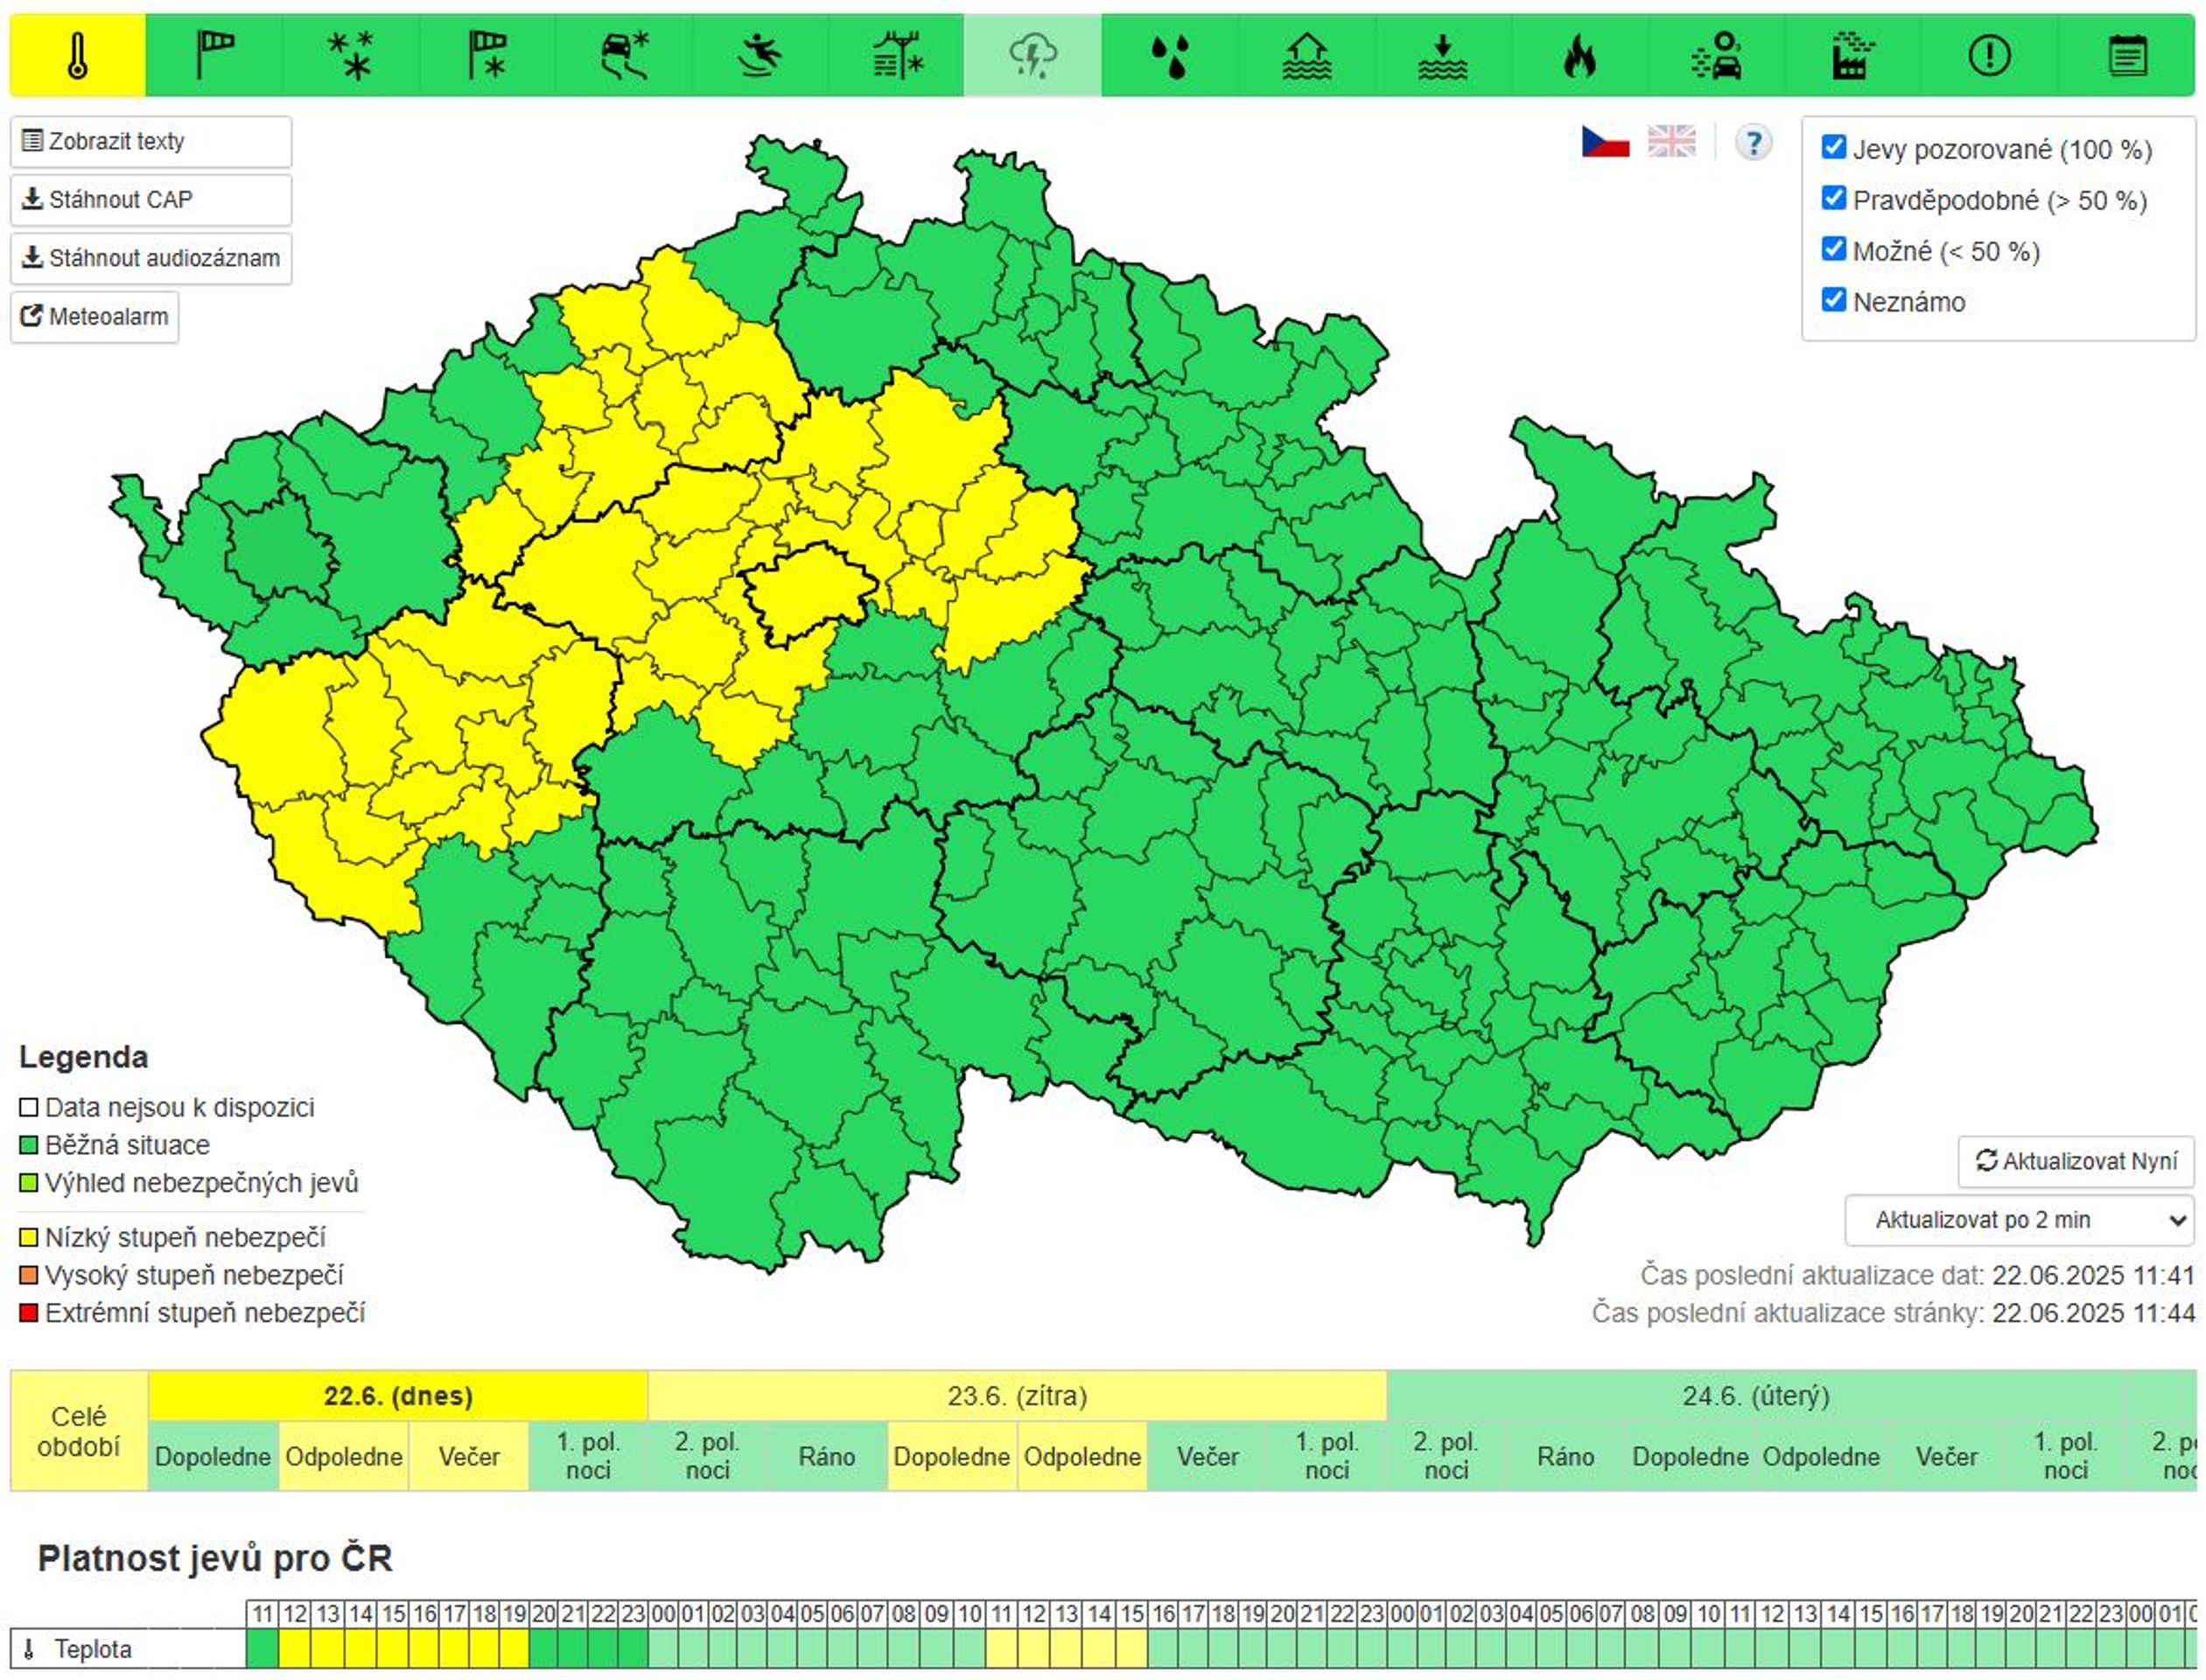Click the yellow Prague district on map

pos(808,592)
